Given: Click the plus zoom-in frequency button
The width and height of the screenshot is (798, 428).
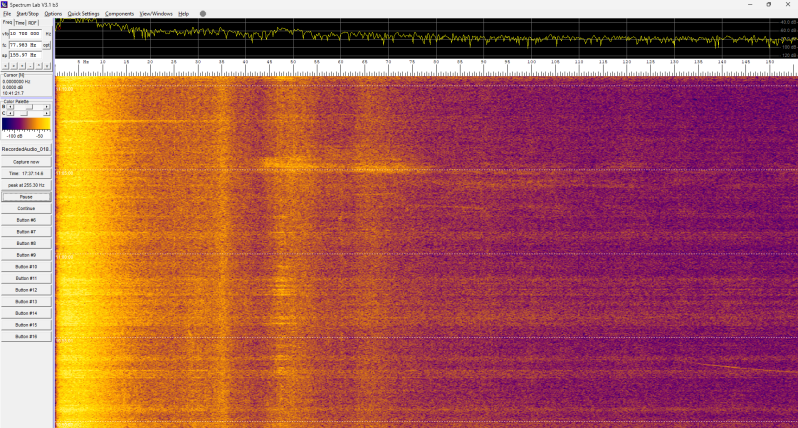Looking at the screenshot, I should [x=22, y=66].
